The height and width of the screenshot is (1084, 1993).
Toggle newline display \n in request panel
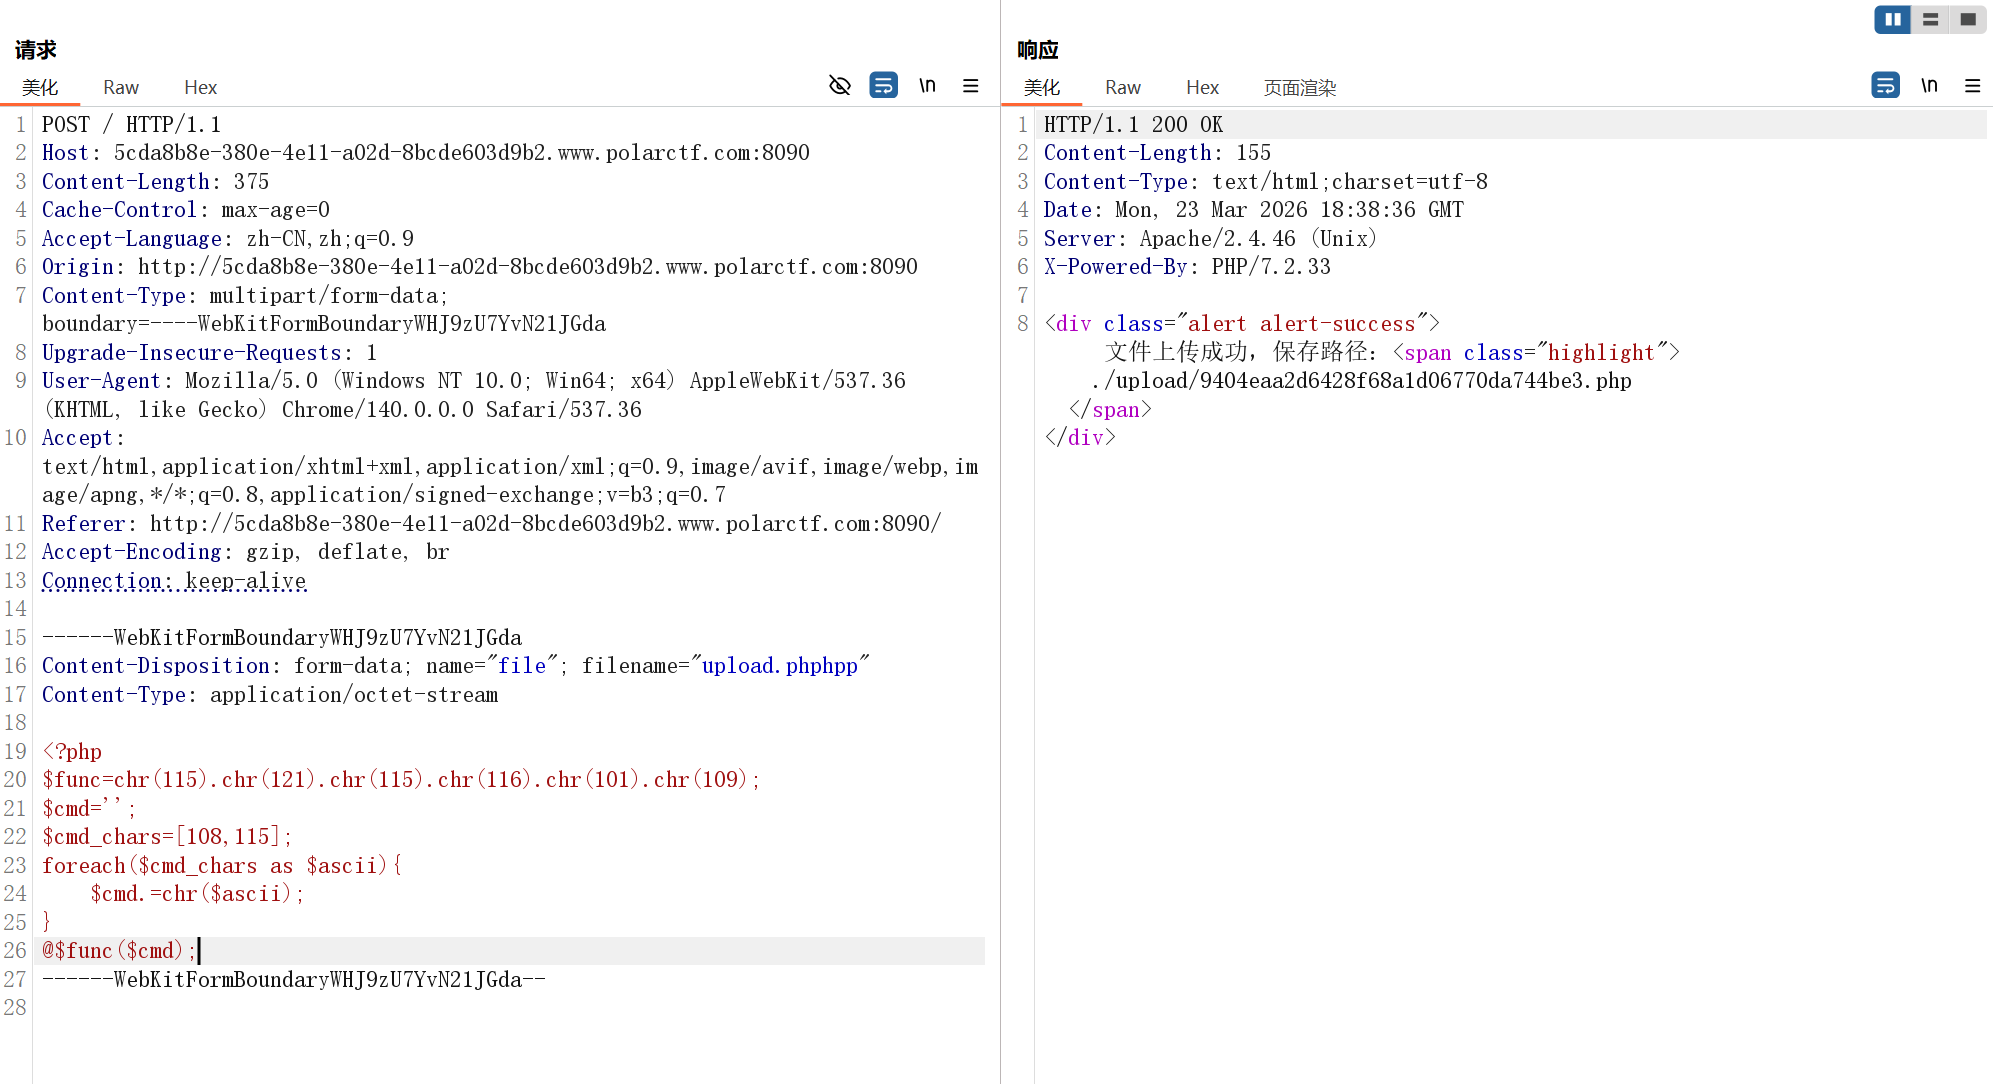click(927, 86)
